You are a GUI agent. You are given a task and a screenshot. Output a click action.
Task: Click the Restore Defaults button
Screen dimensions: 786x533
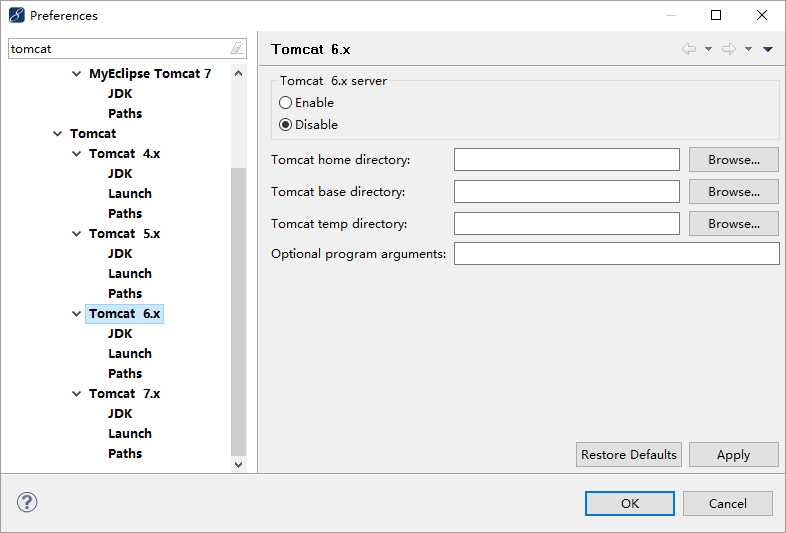tap(629, 455)
